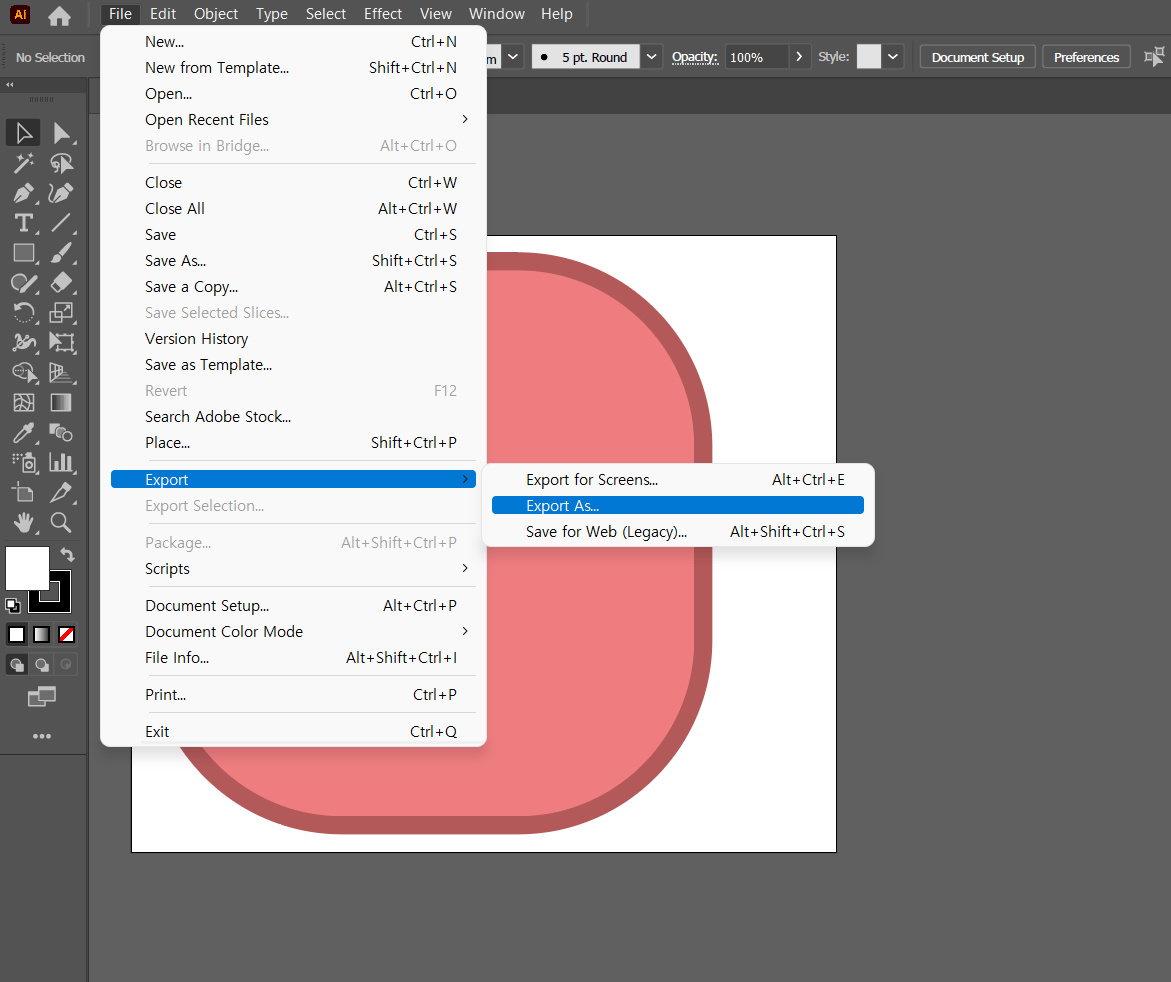The image size is (1171, 982).
Task: Select the Gradient tool
Action: 61,403
